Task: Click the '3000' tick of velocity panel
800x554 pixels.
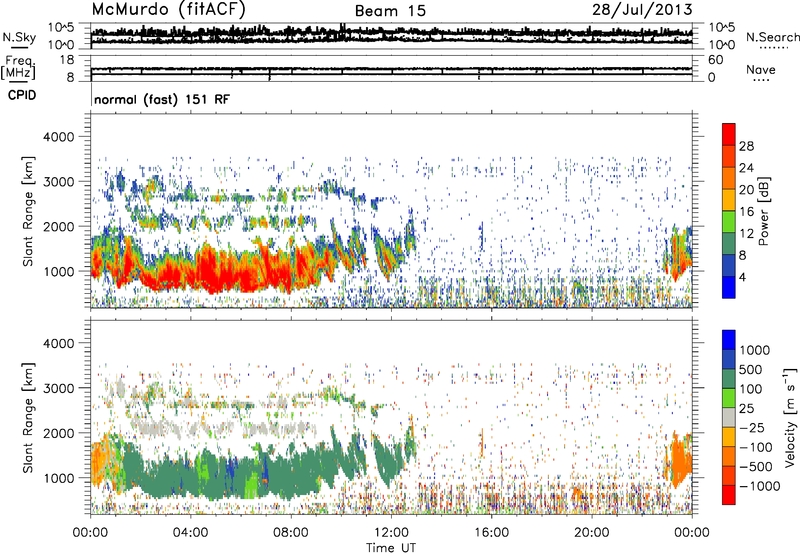Action: click(x=58, y=388)
